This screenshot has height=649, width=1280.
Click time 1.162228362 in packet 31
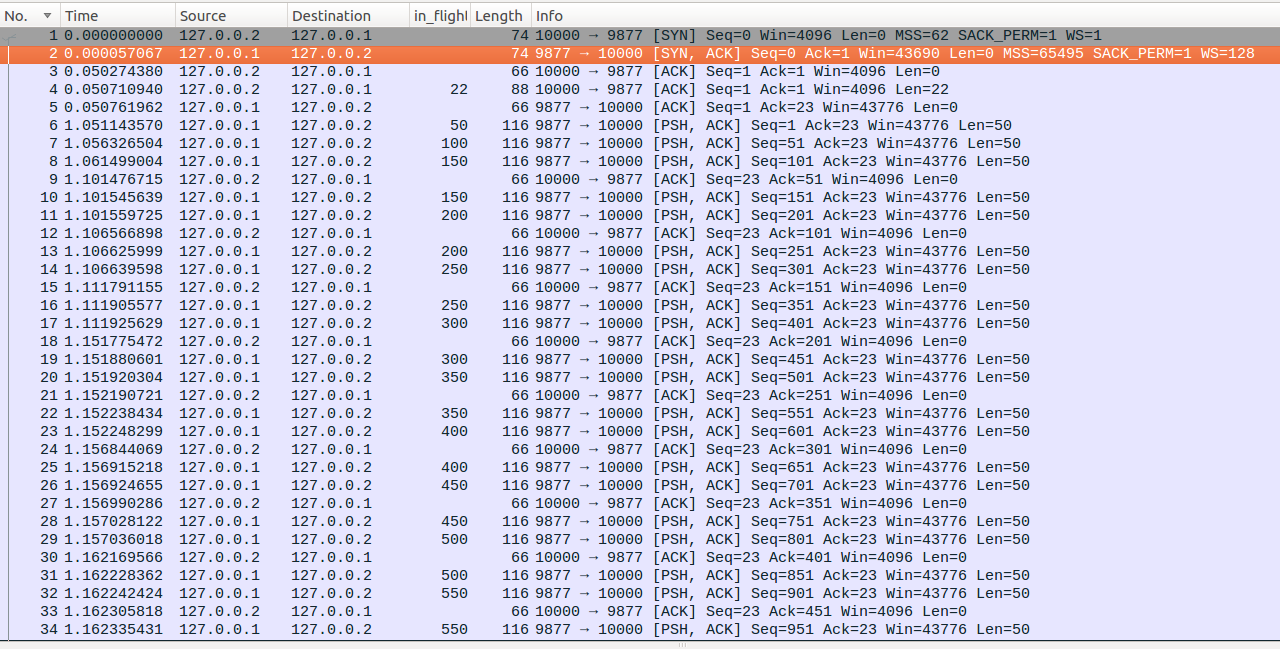[113, 576]
